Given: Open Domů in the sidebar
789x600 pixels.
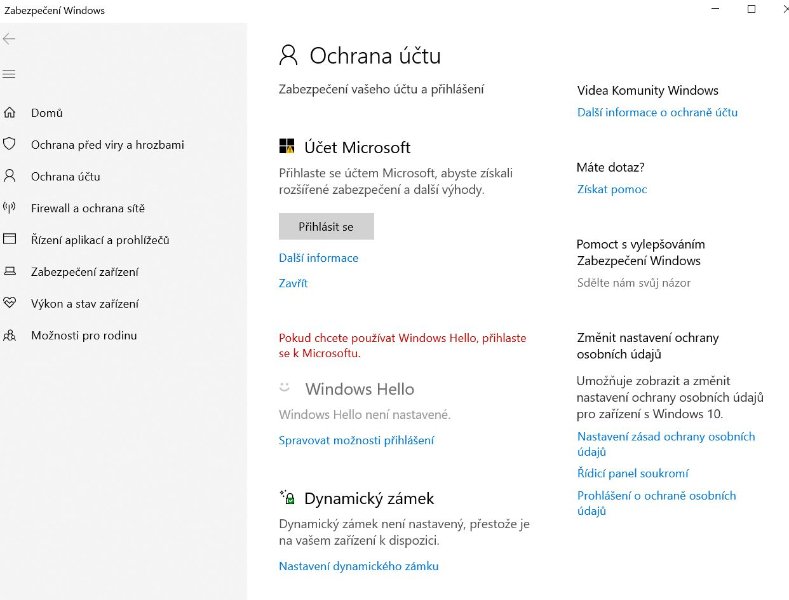Looking at the screenshot, I should [47, 113].
